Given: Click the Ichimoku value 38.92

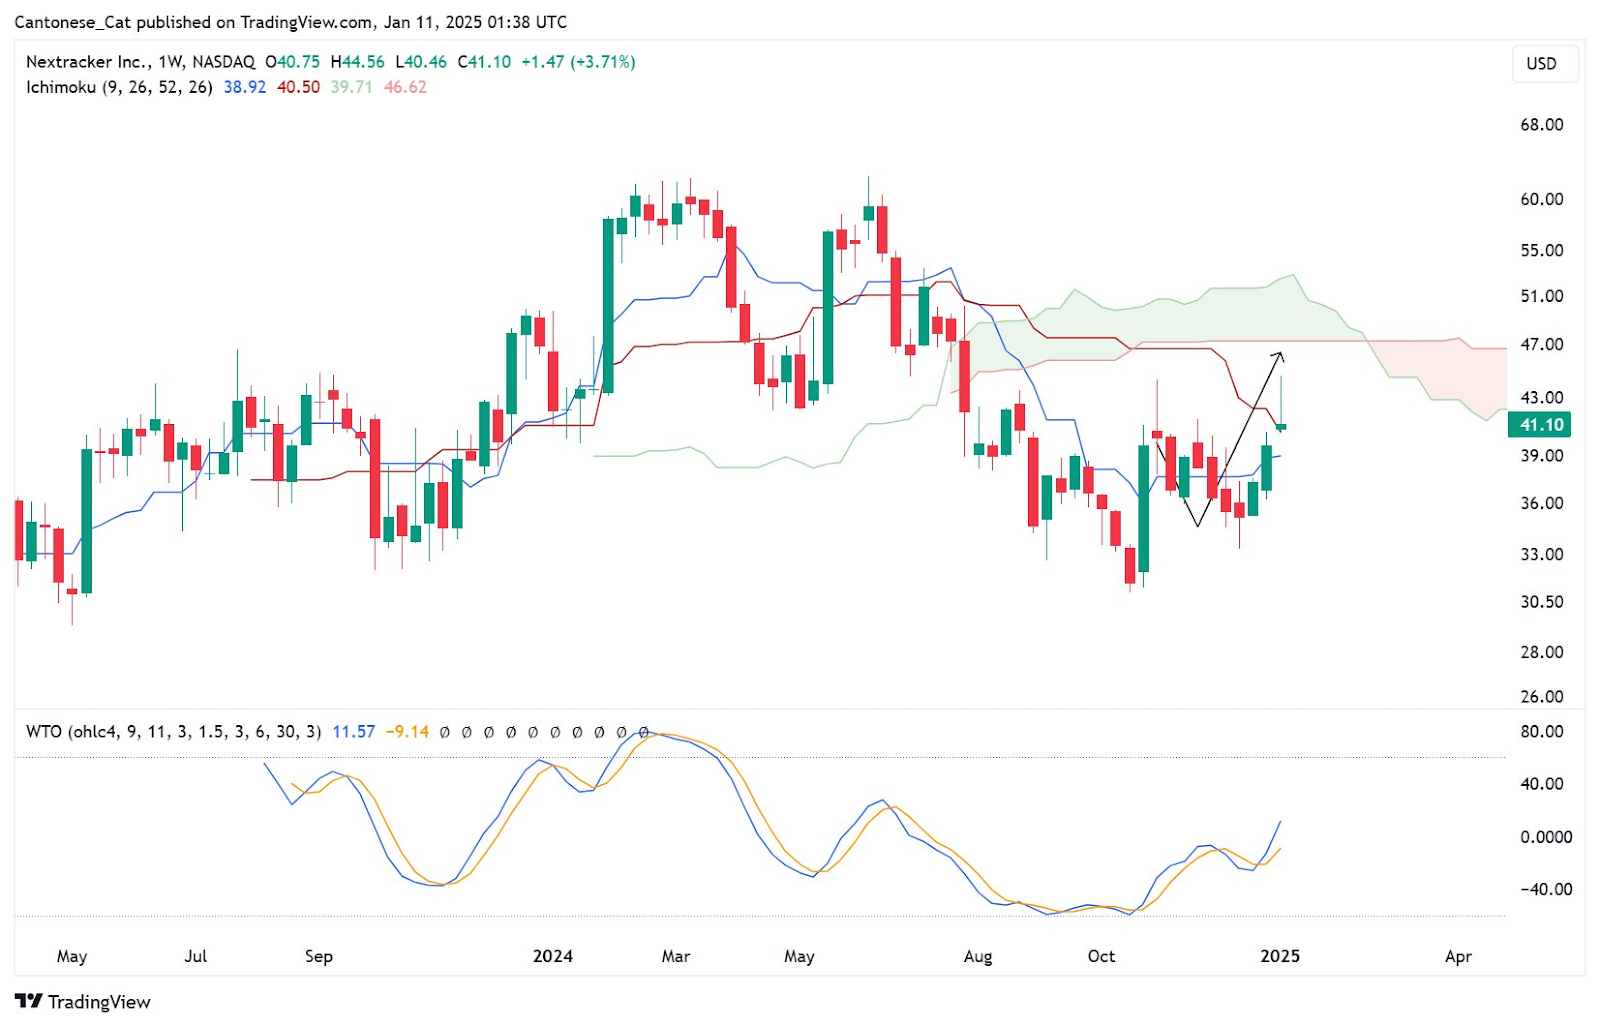Looking at the screenshot, I should (x=245, y=87).
